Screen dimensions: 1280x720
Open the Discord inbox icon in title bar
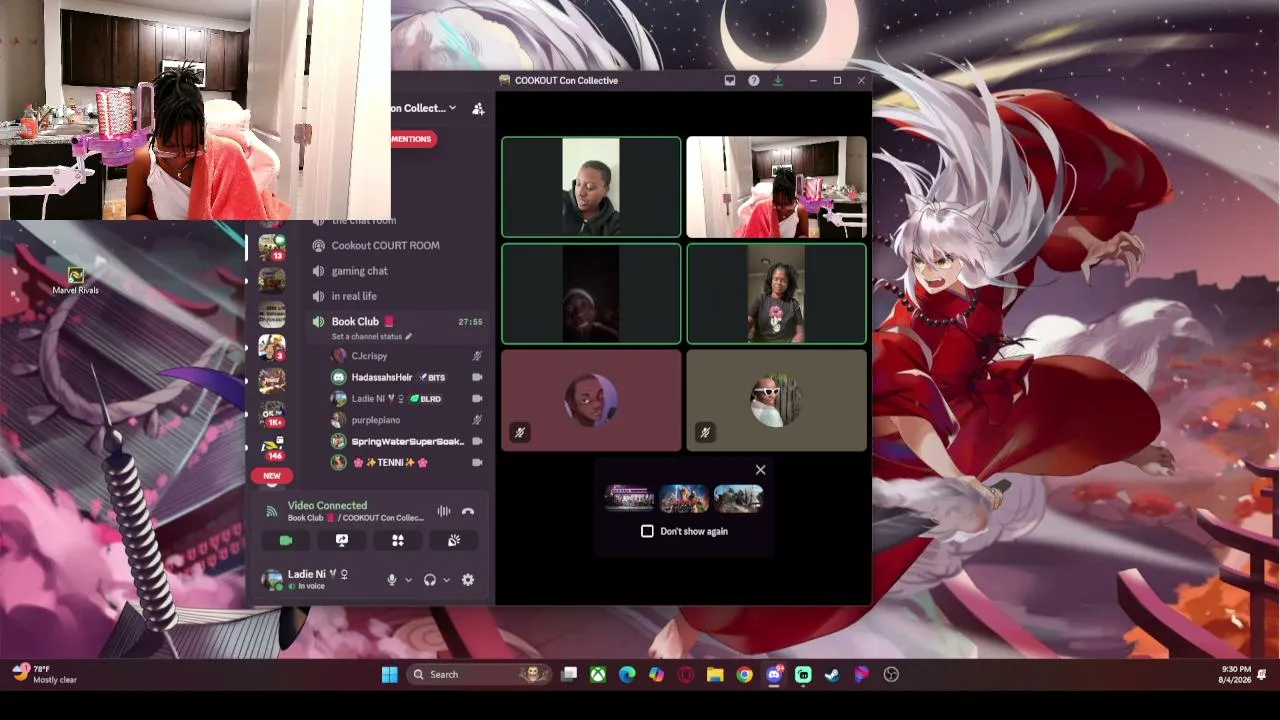(x=730, y=81)
